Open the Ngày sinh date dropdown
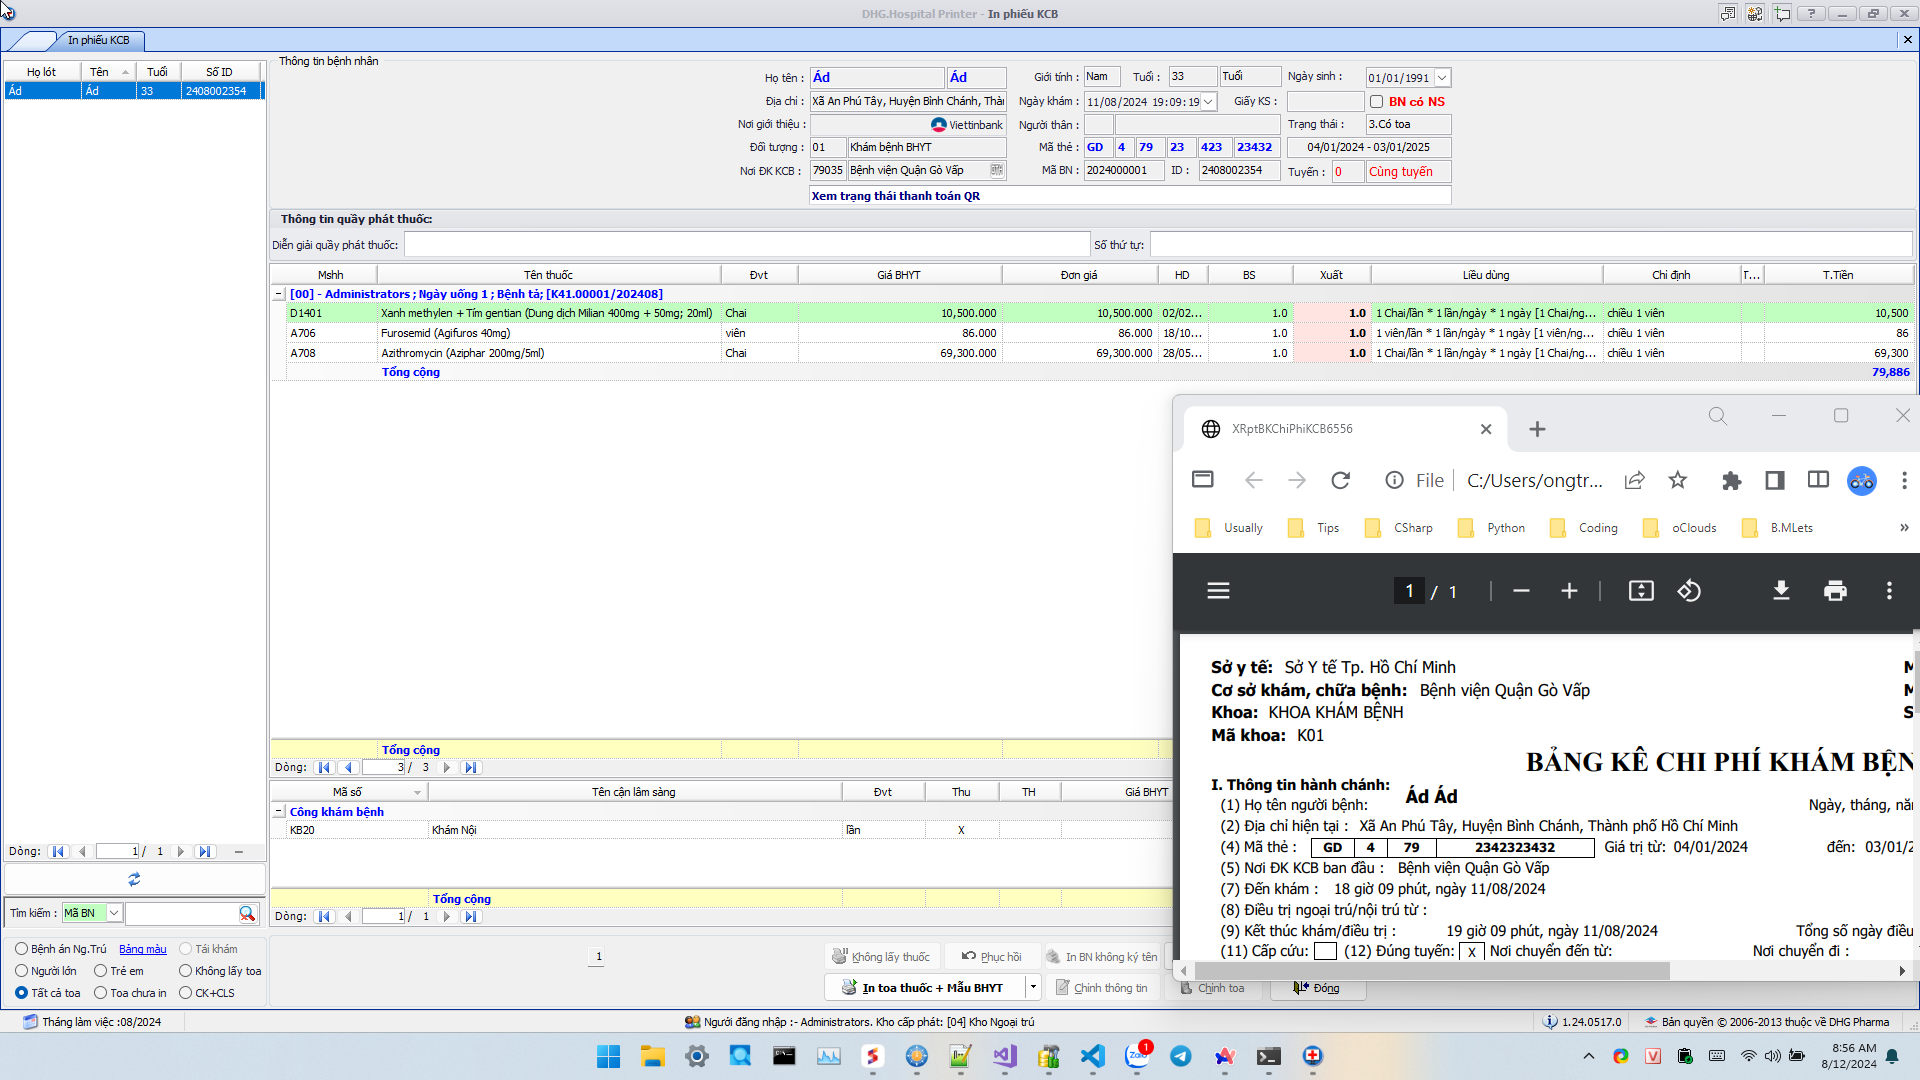The height and width of the screenshot is (1080, 1920). [x=1442, y=78]
